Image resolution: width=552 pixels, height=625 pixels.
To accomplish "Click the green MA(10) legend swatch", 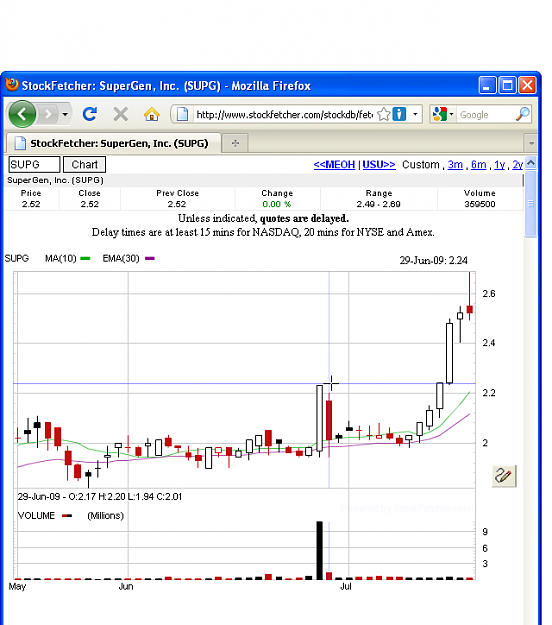I will pyautogui.click(x=85, y=258).
